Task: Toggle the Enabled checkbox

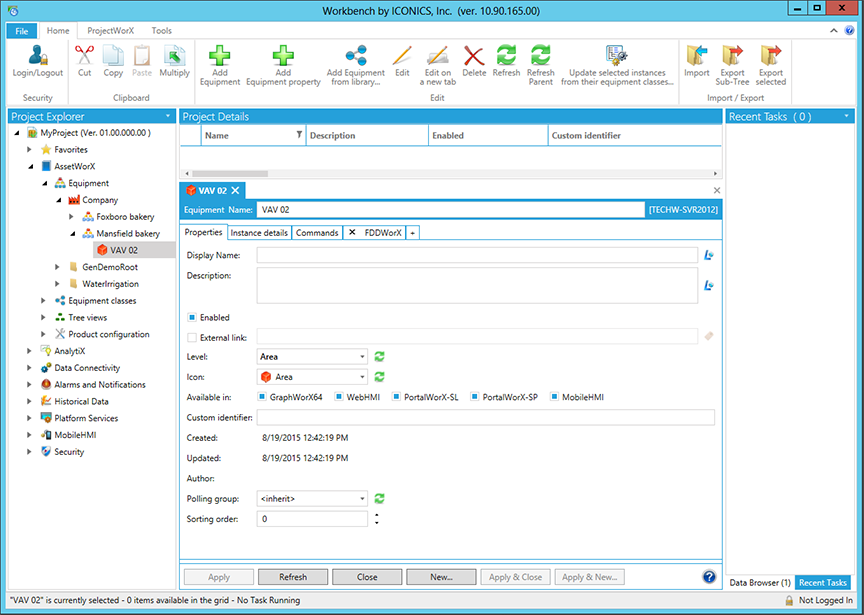Action: (192, 318)
